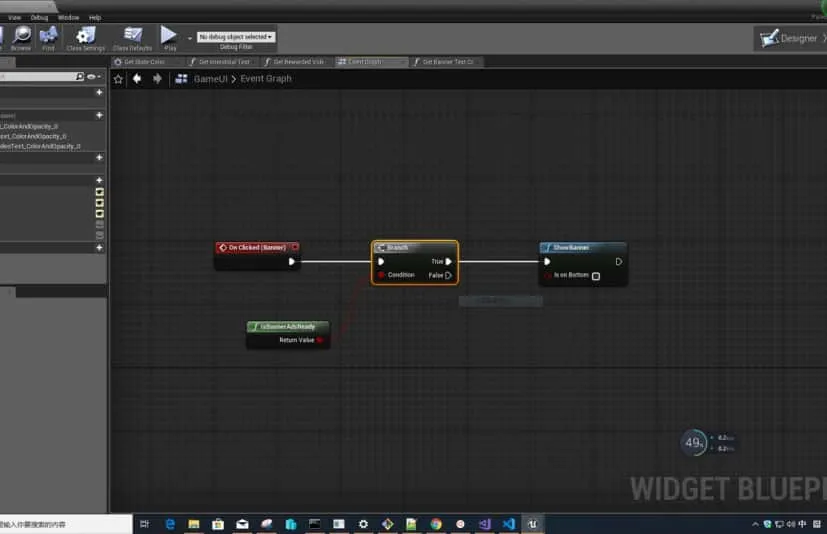Toggle the third variable visibility eye icon

(99, 214)
